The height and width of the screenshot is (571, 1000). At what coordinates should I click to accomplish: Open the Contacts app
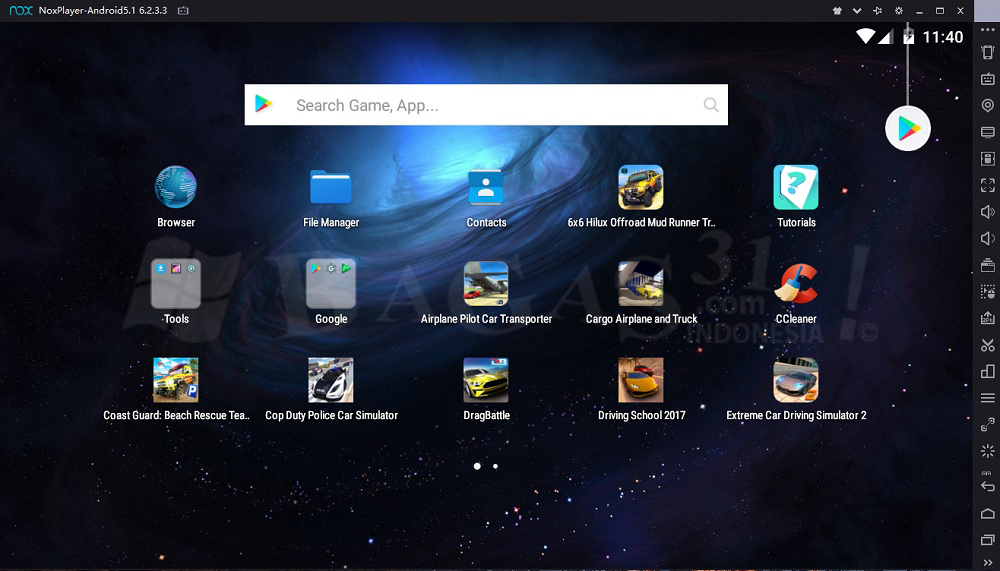pyautogui.click(x=486, y=187)
